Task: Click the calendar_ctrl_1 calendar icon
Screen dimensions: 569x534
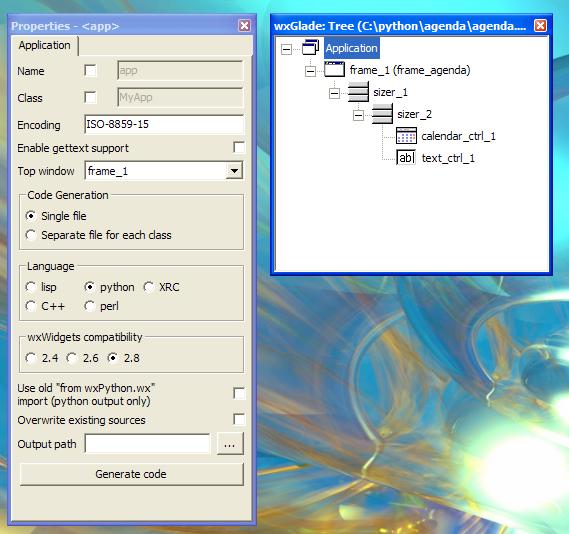Action: click(x=406, y=136)
